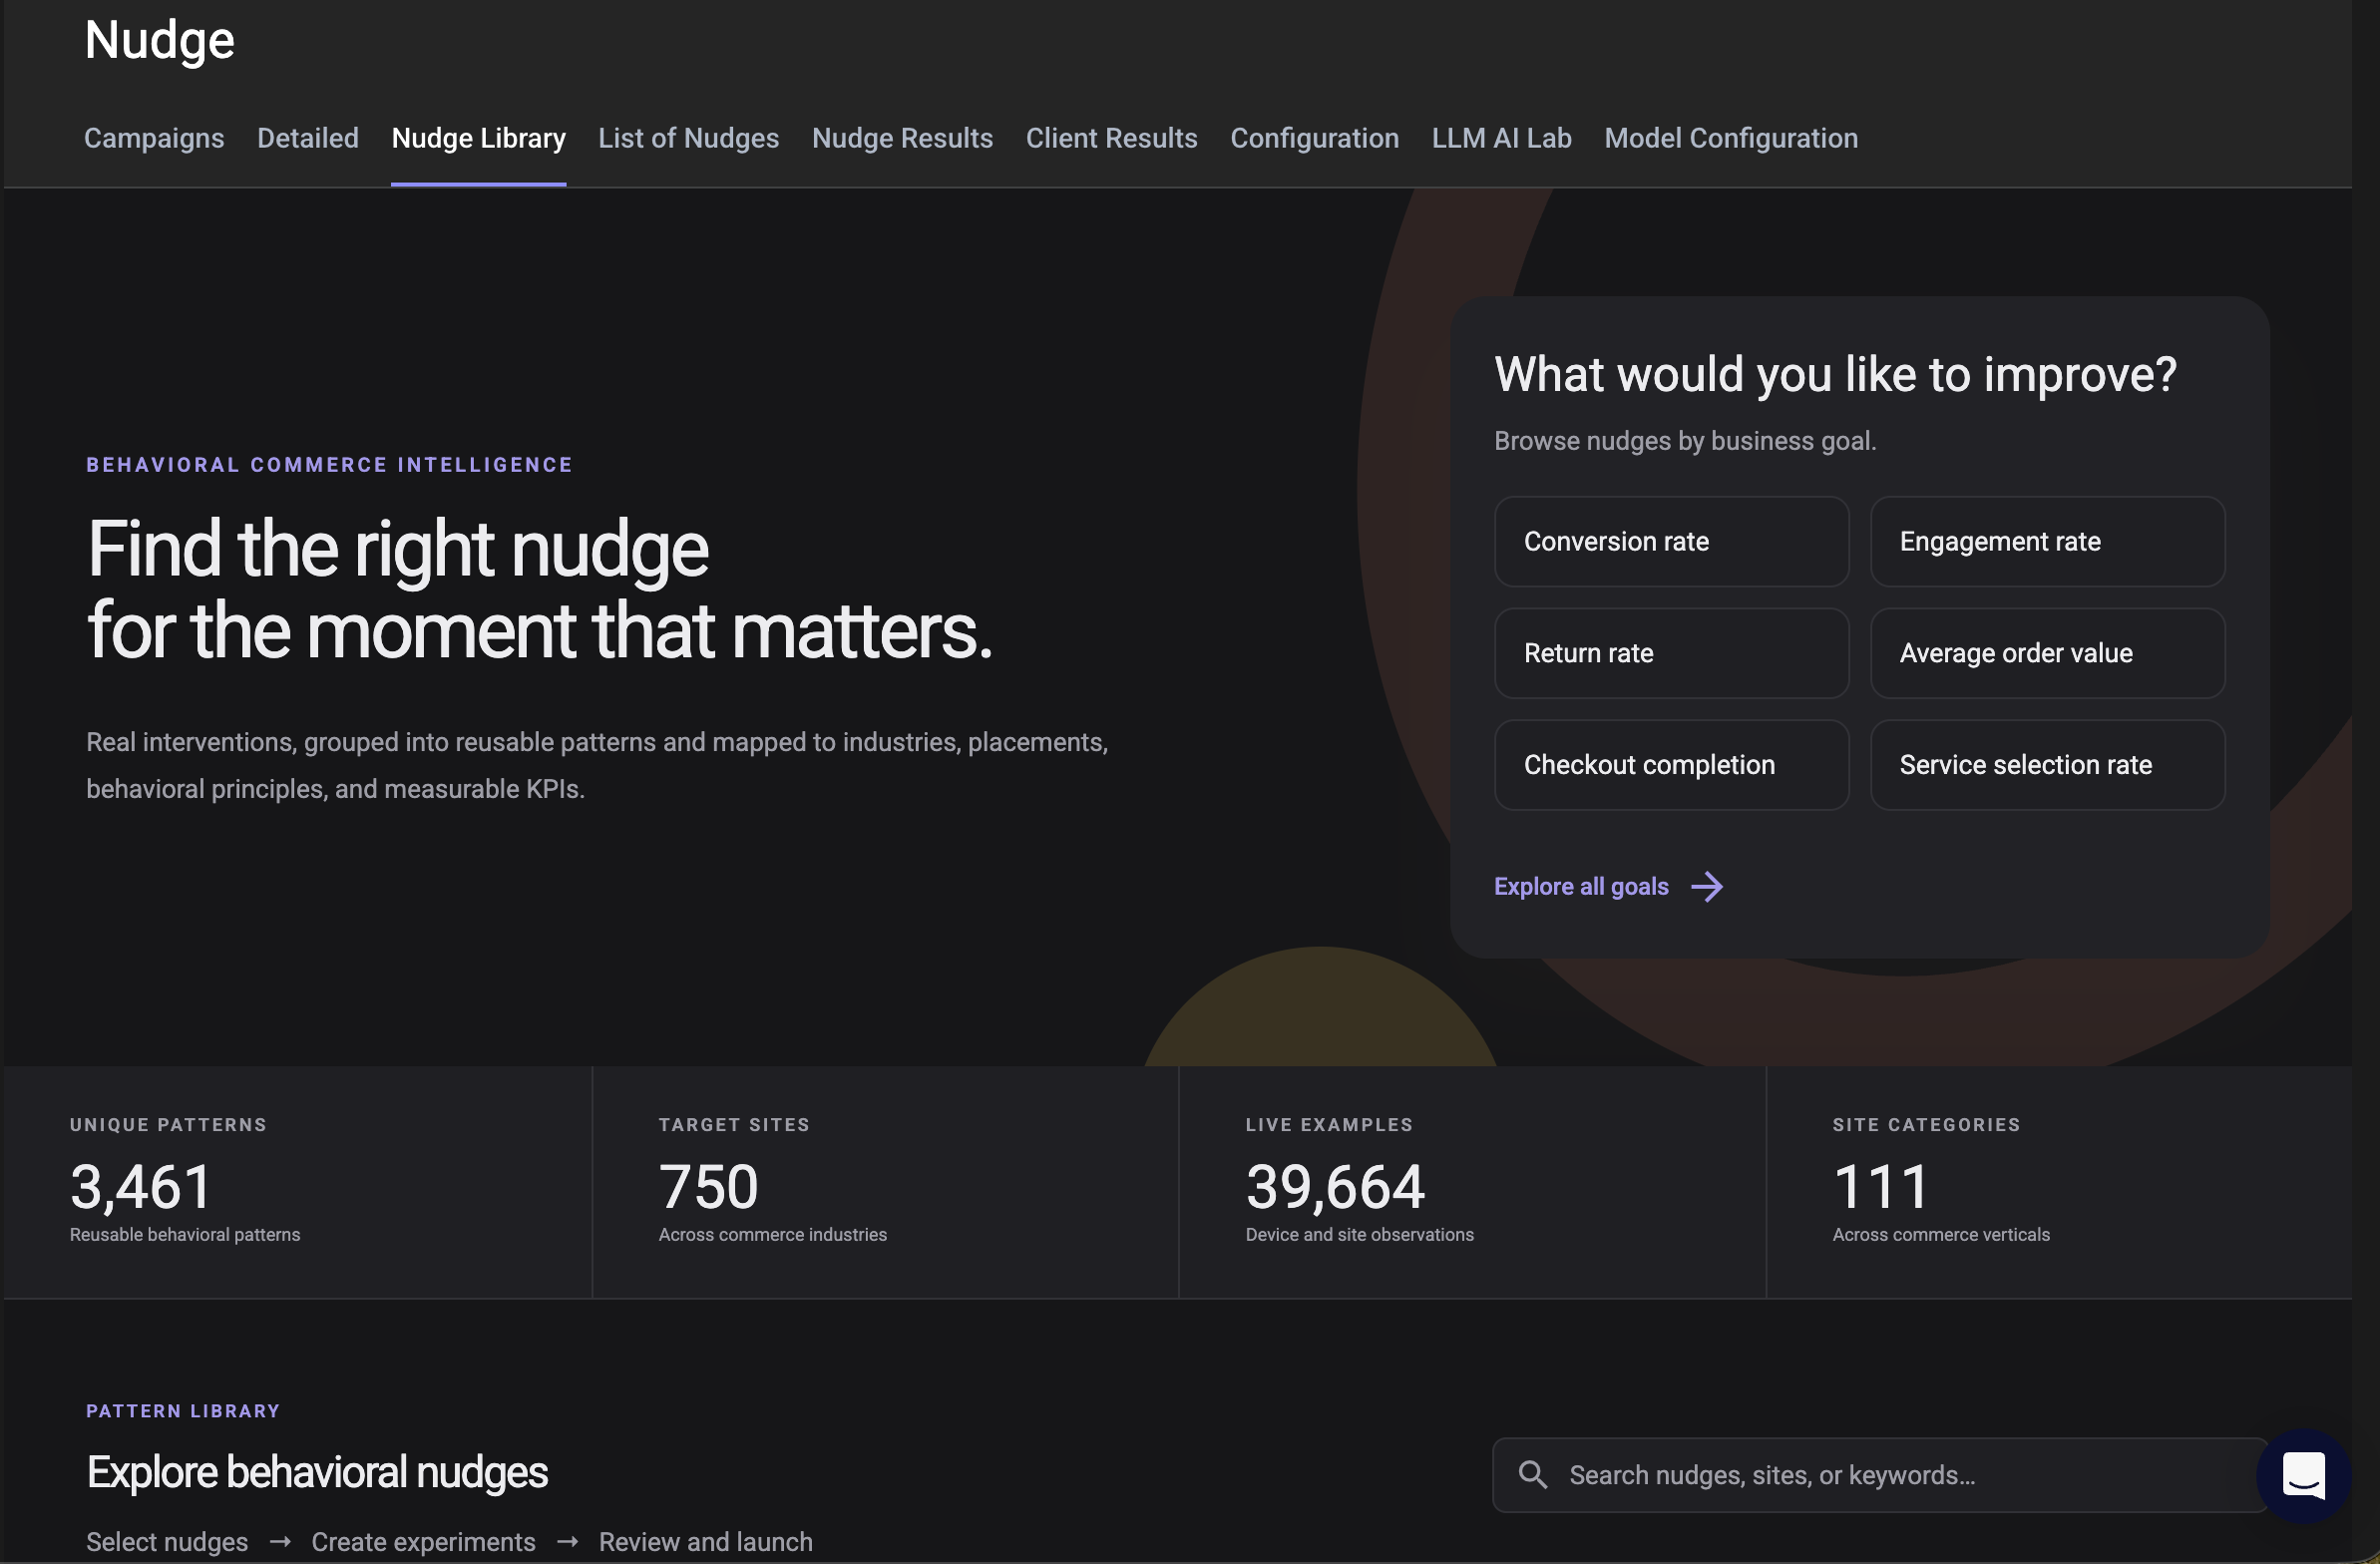Open the Configuration tab
The height and width of the screenshot is (1564, 2380).
(x=1315, y=138)
